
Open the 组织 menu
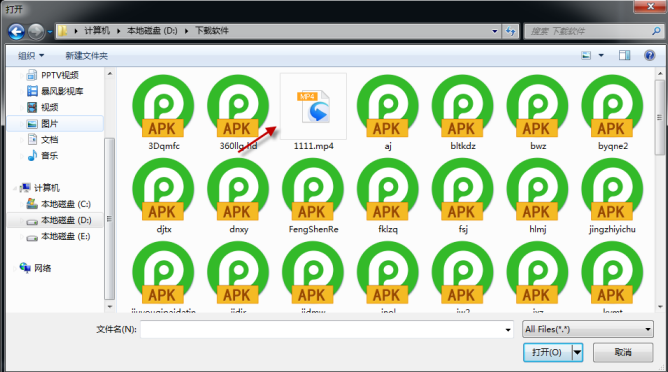31,56
